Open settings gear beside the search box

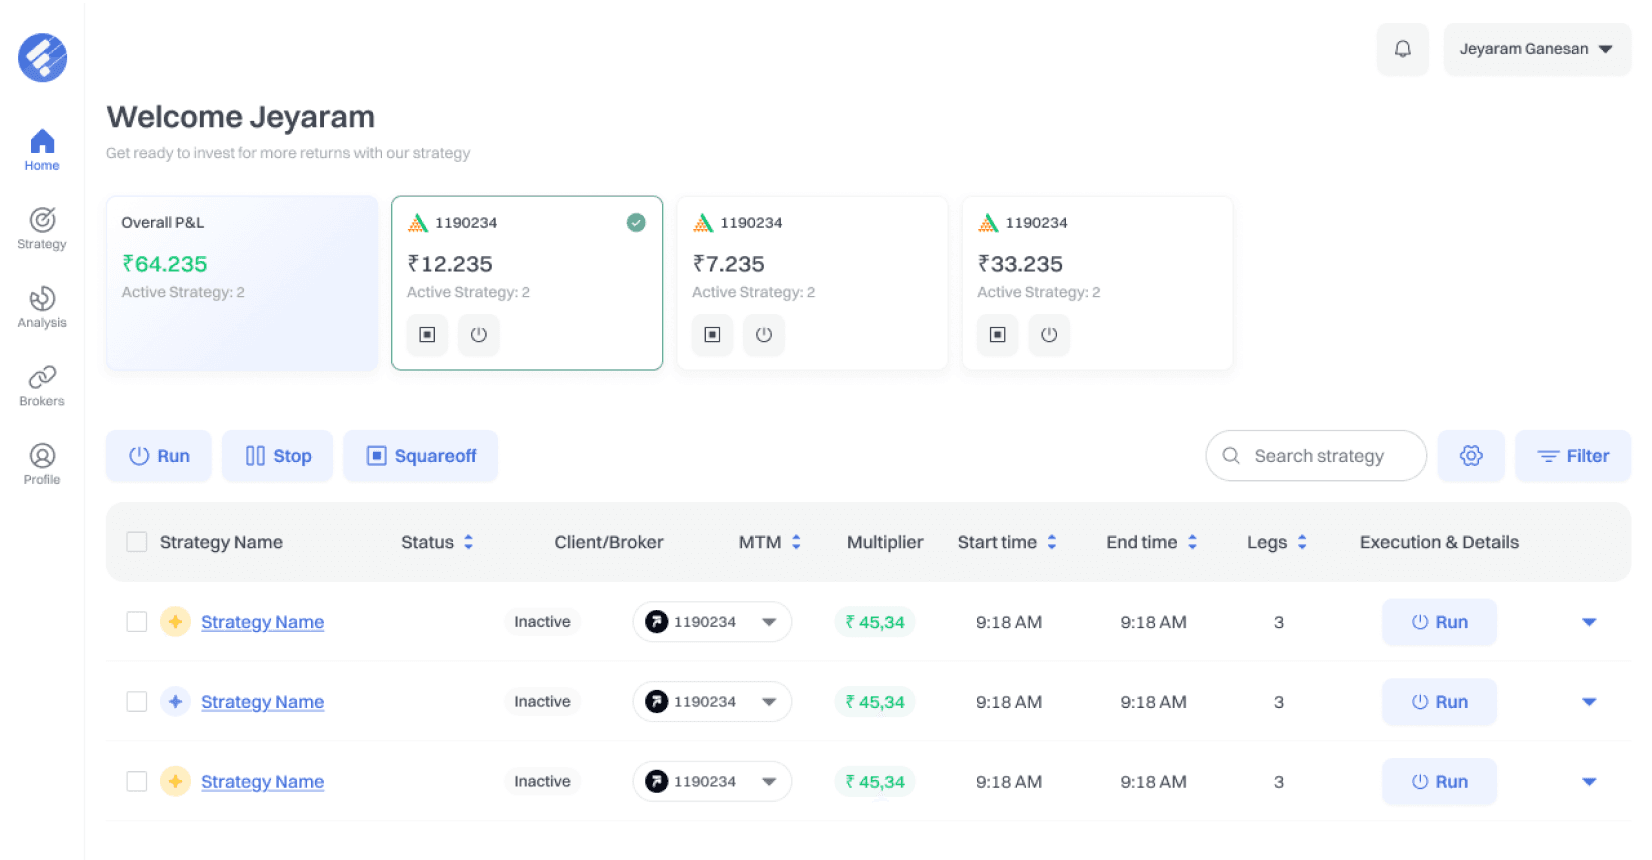(1471, 456)
